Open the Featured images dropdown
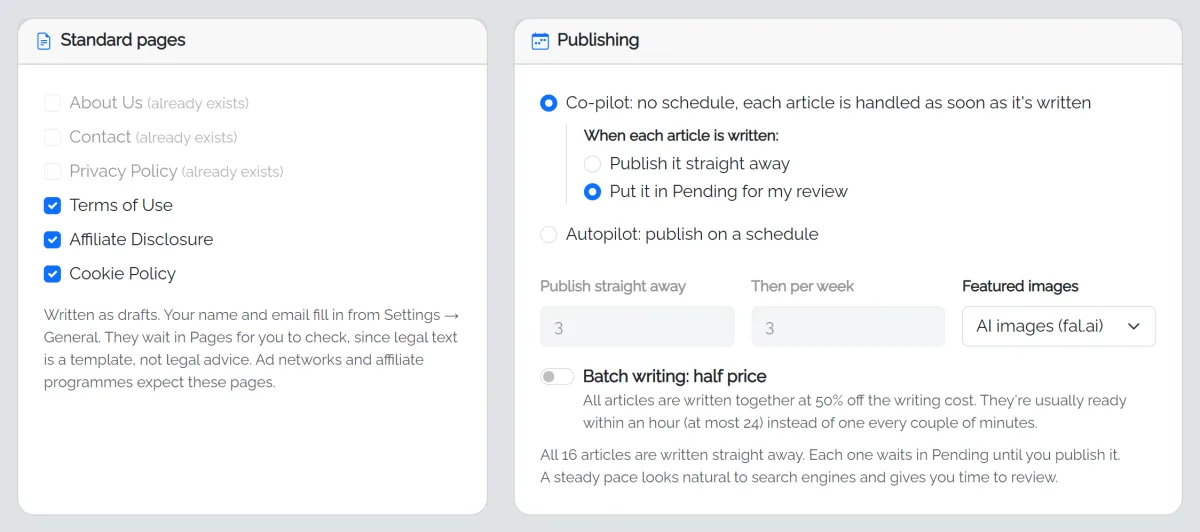 [1059, 326]
